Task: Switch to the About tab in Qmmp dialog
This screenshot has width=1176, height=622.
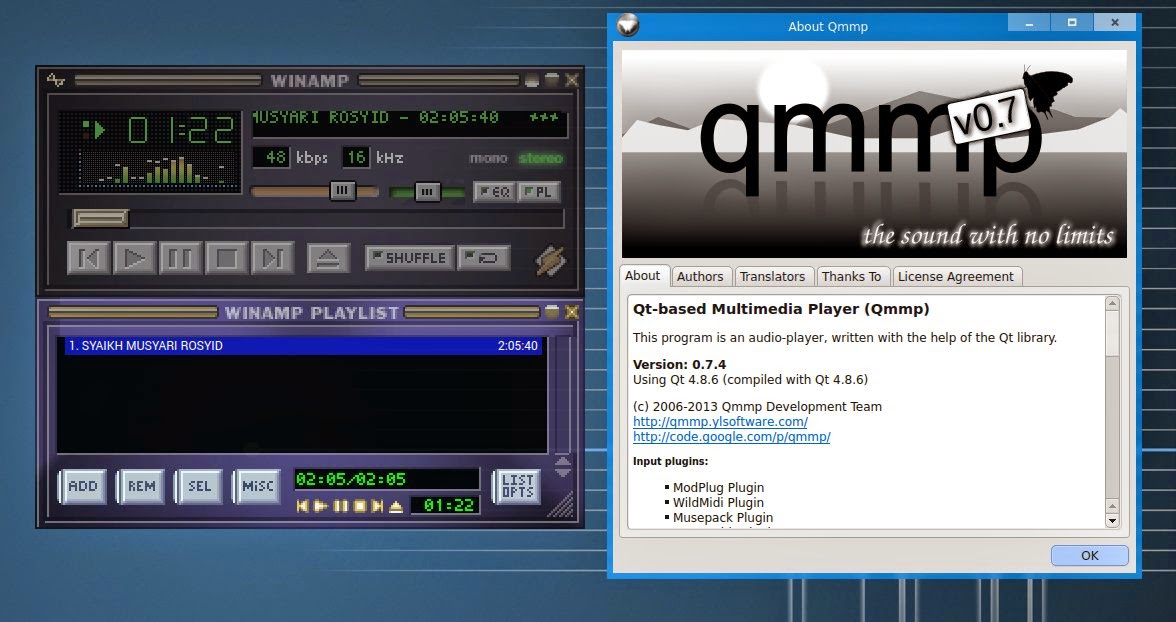Action: (x=643, y=275)
